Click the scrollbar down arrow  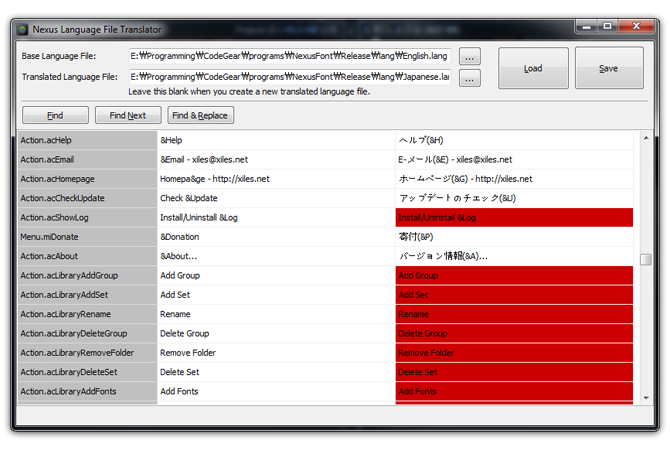pyautogui.click(x=646, y=397)
